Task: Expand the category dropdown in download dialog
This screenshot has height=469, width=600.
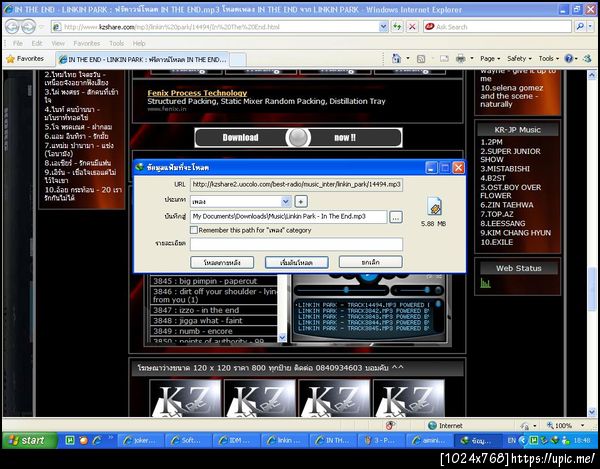Action: [286, 201]
